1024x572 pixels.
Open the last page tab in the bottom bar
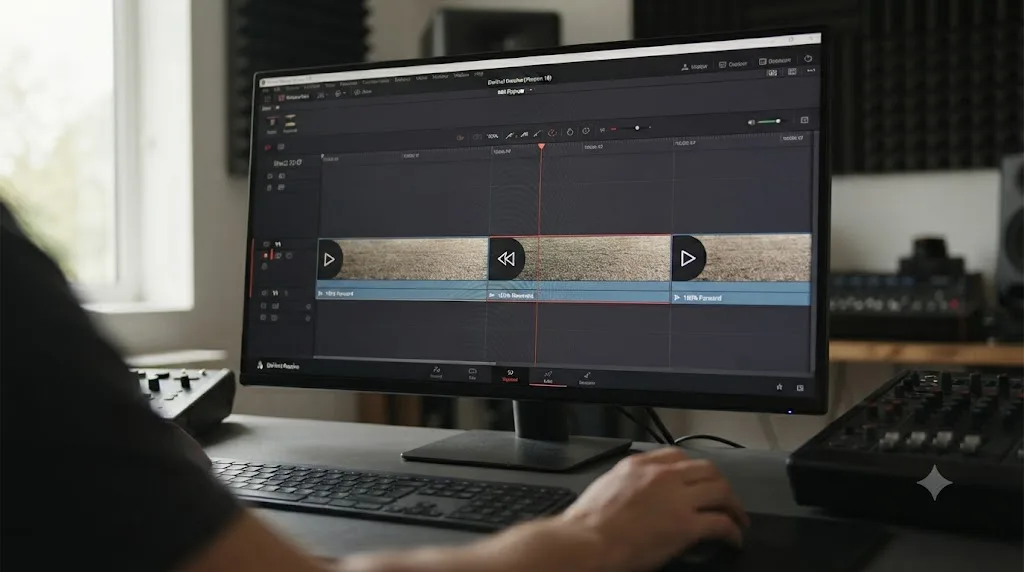[x=586, y=378]
